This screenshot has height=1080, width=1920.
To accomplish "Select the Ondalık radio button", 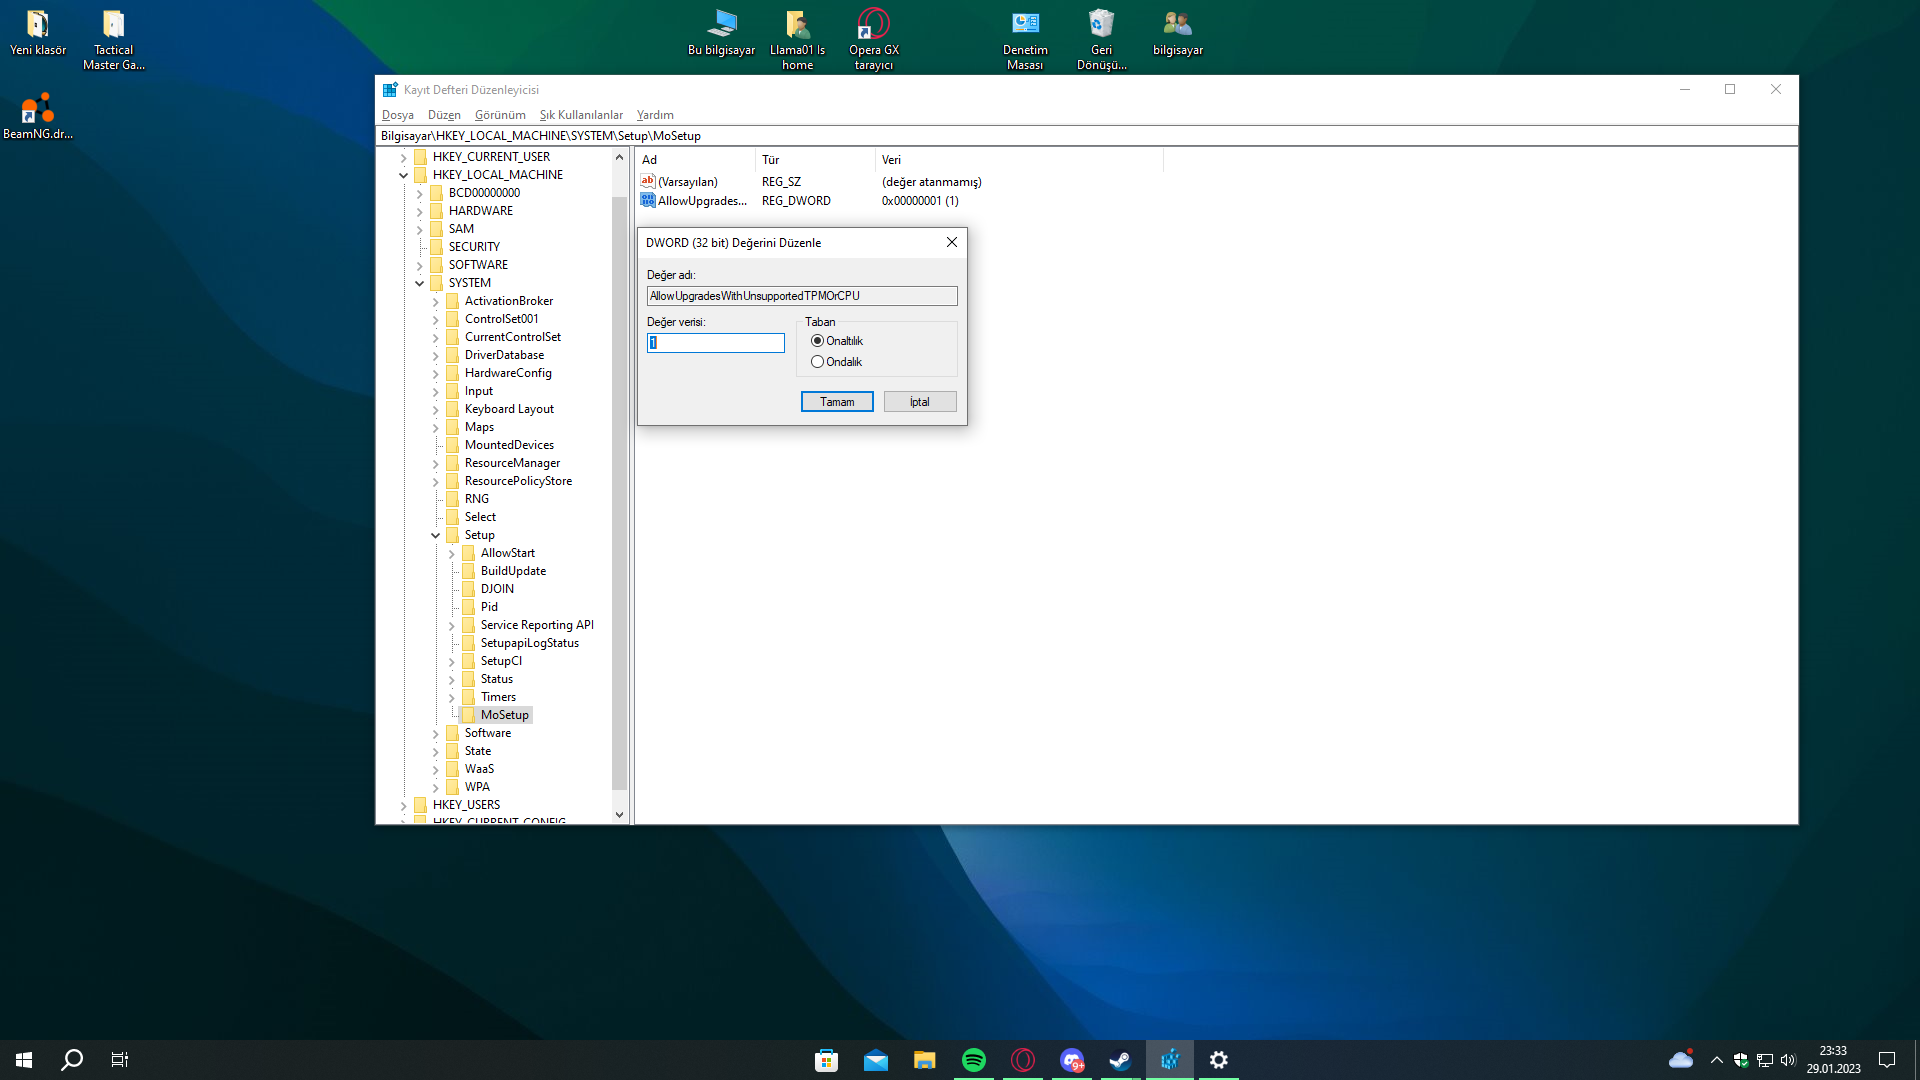I will point(818,362).
